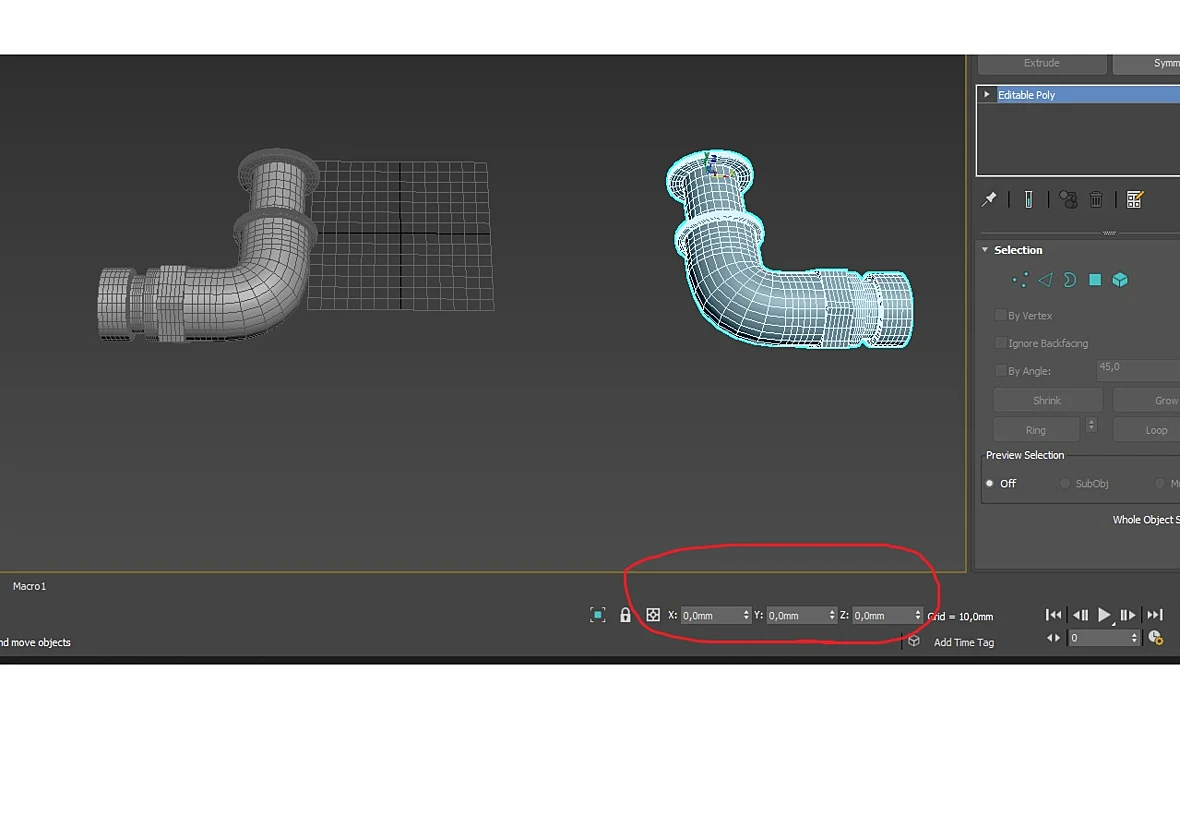The height and width of the screenshot is (827, 1180).
Task: Click Remove modifier trash icon
Action: 1096,199
